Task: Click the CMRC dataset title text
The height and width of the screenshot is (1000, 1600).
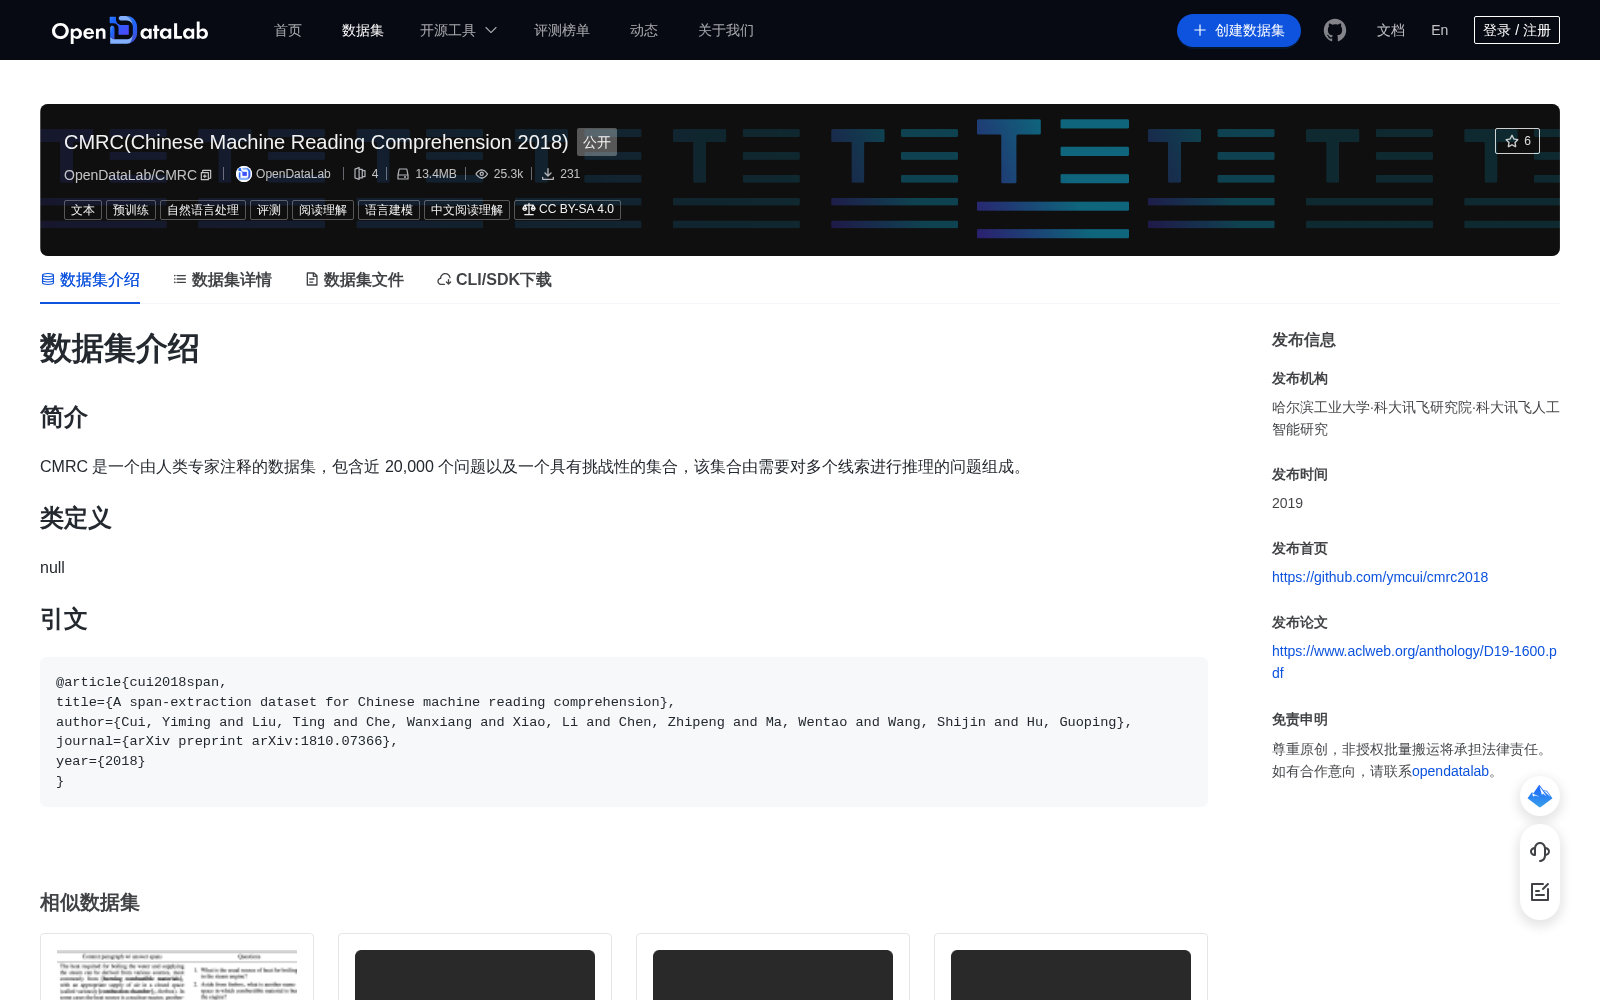Action: coord(316,142)
